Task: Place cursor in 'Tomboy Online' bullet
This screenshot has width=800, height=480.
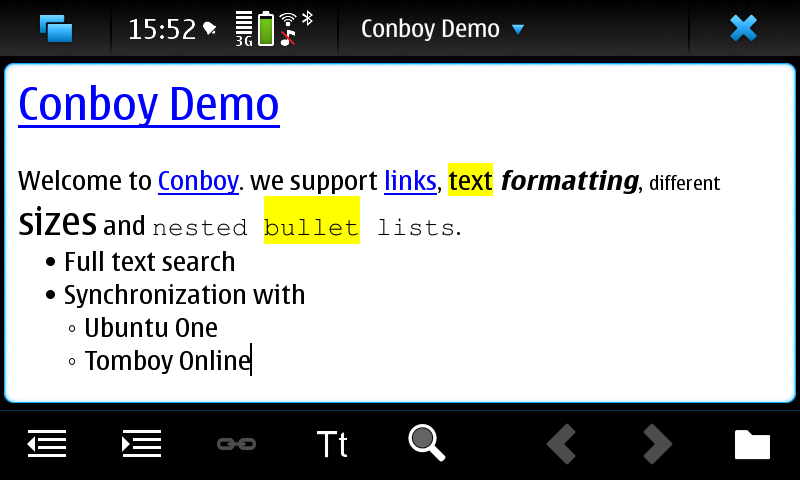Action: (167, 361)
